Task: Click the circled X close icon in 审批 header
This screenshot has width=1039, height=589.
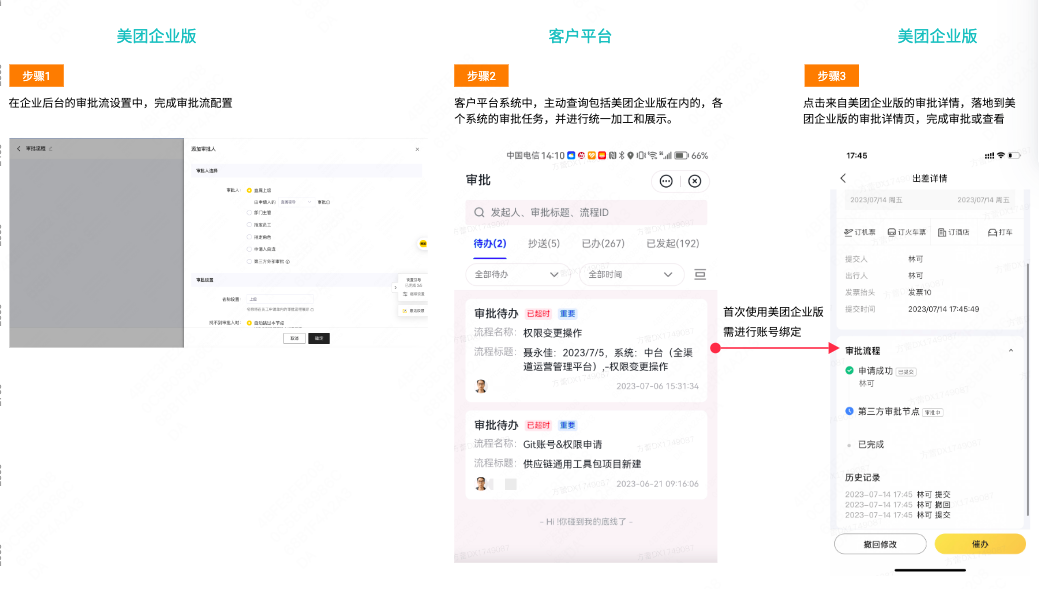Action: [694, 181]
